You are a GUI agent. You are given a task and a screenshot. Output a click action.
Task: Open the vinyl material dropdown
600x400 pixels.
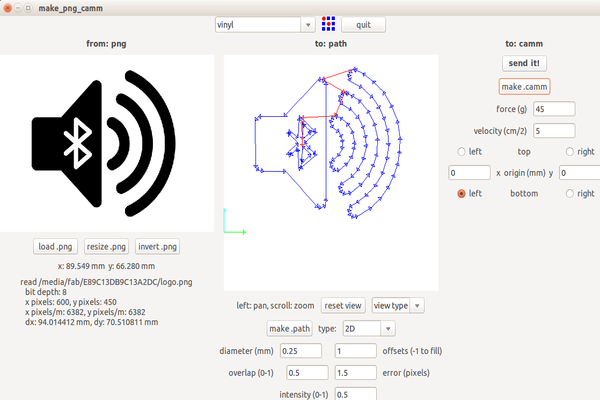pyautogui.click(x=265, y=25)
